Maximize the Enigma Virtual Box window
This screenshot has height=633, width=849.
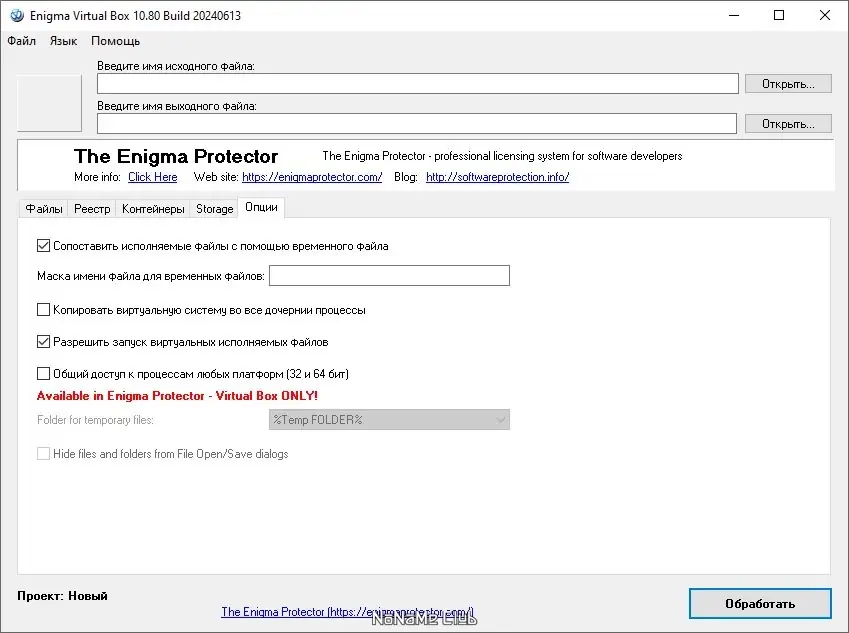779,15
